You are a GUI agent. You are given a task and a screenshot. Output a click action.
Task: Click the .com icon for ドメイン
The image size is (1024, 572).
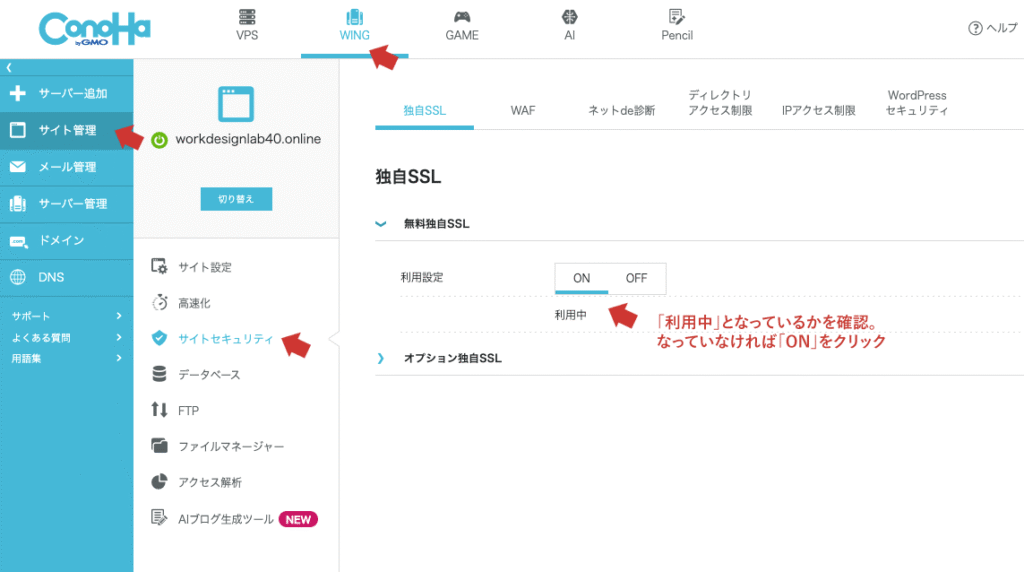[18, 241]
